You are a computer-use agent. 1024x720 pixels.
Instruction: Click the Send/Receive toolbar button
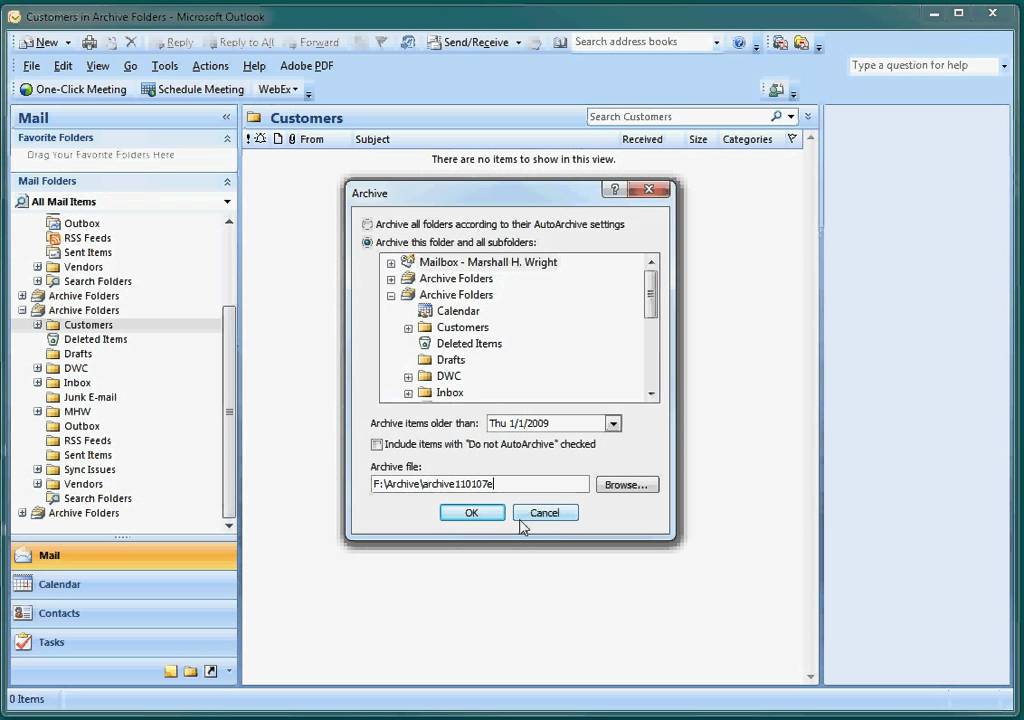[468, 42]
